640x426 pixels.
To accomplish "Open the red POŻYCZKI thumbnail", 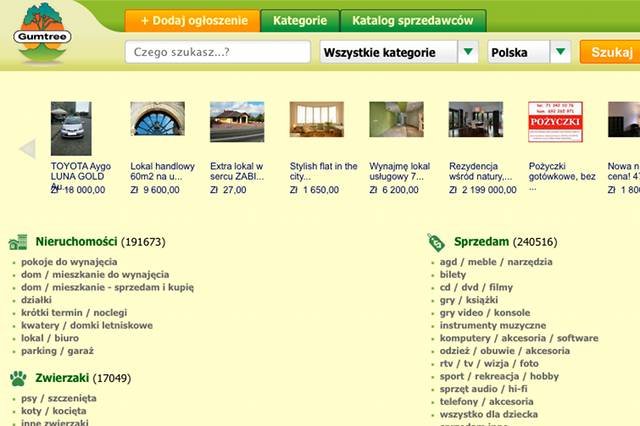I will tap(555, 122).
